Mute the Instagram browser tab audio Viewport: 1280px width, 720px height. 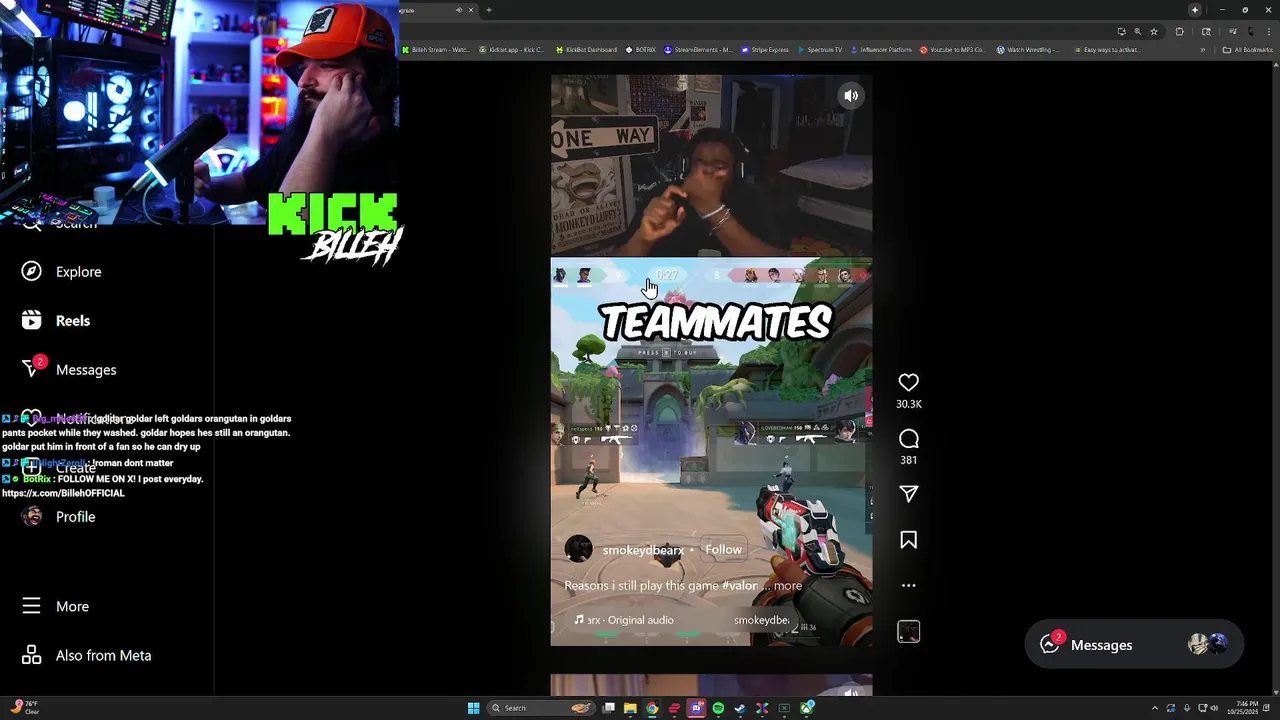click(x=459, y=10)
